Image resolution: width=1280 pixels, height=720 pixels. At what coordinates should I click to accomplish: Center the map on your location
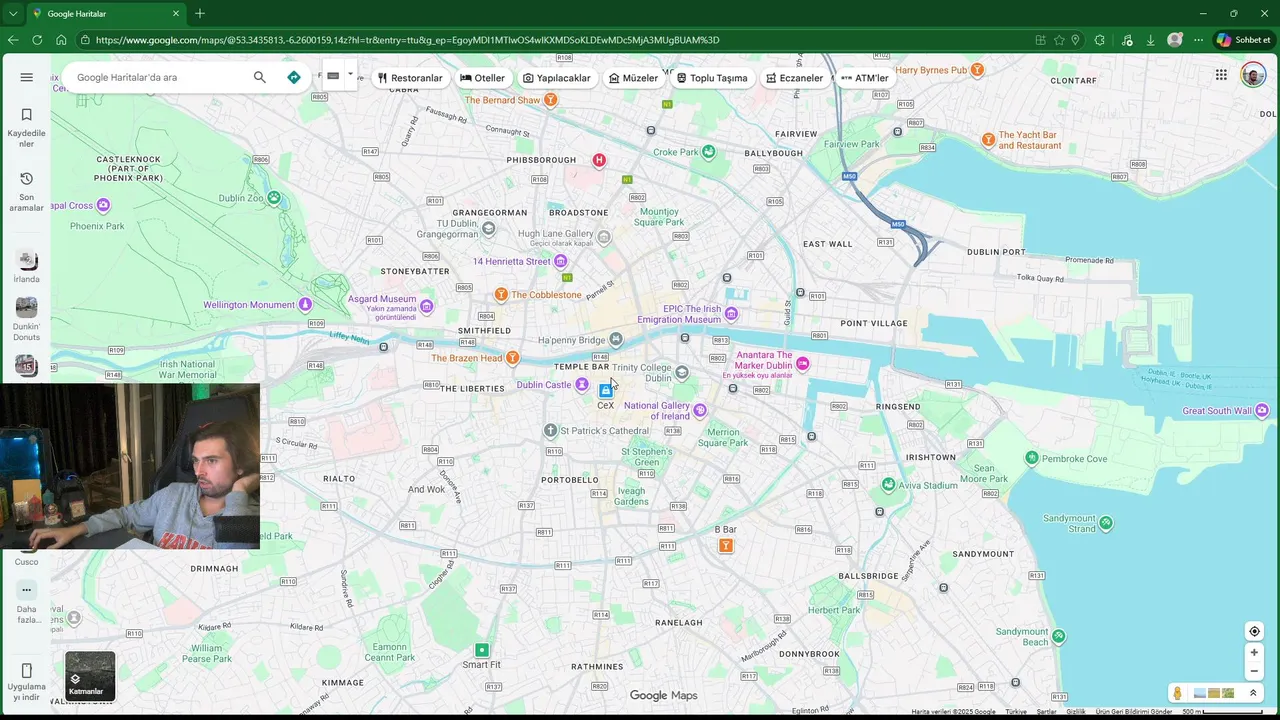tap(1254, 631)
